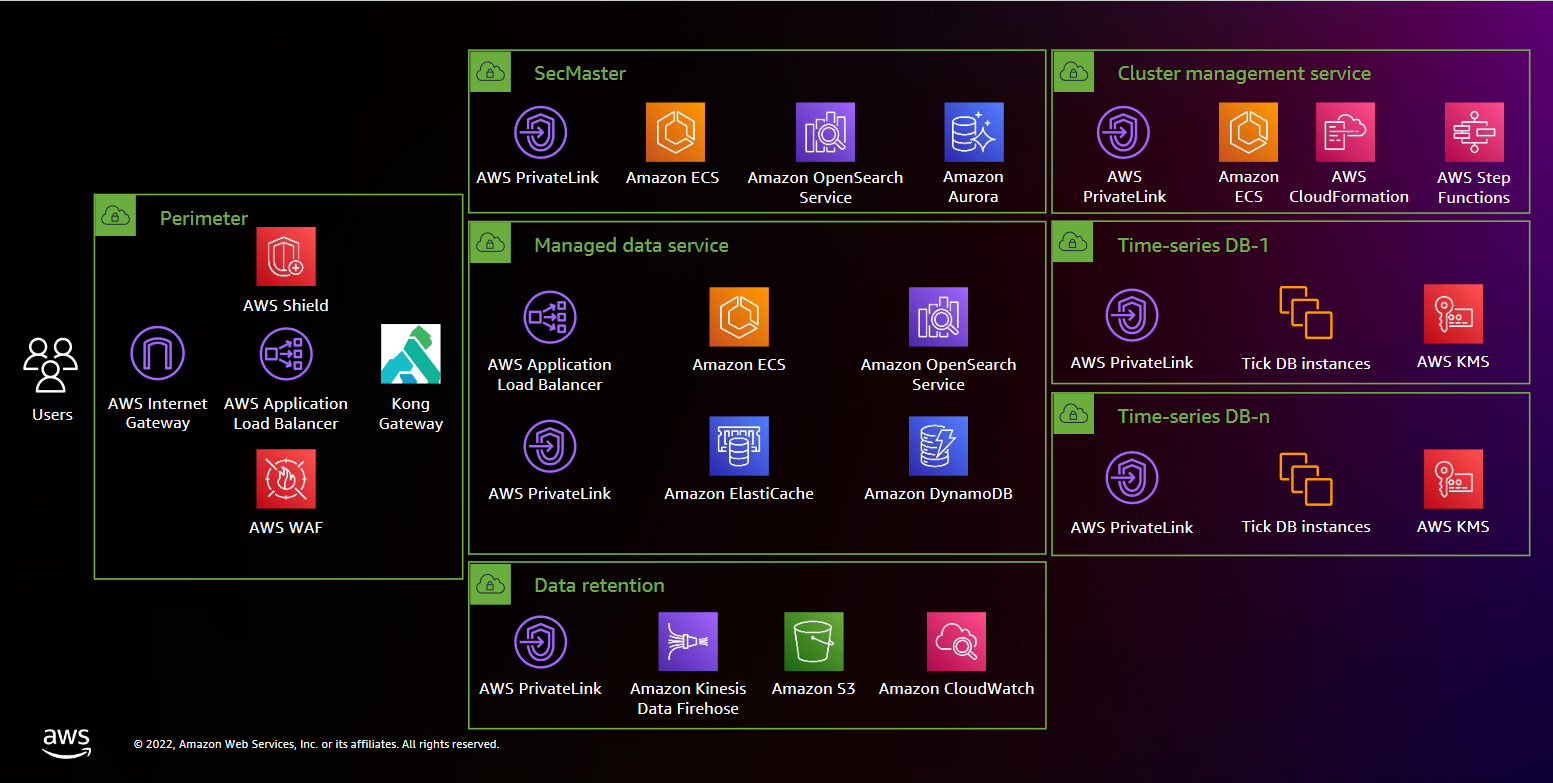Click the AWS logo in bottom left
The width and height of the screenshot is (1553, 783).
click(x=66, y=742)
